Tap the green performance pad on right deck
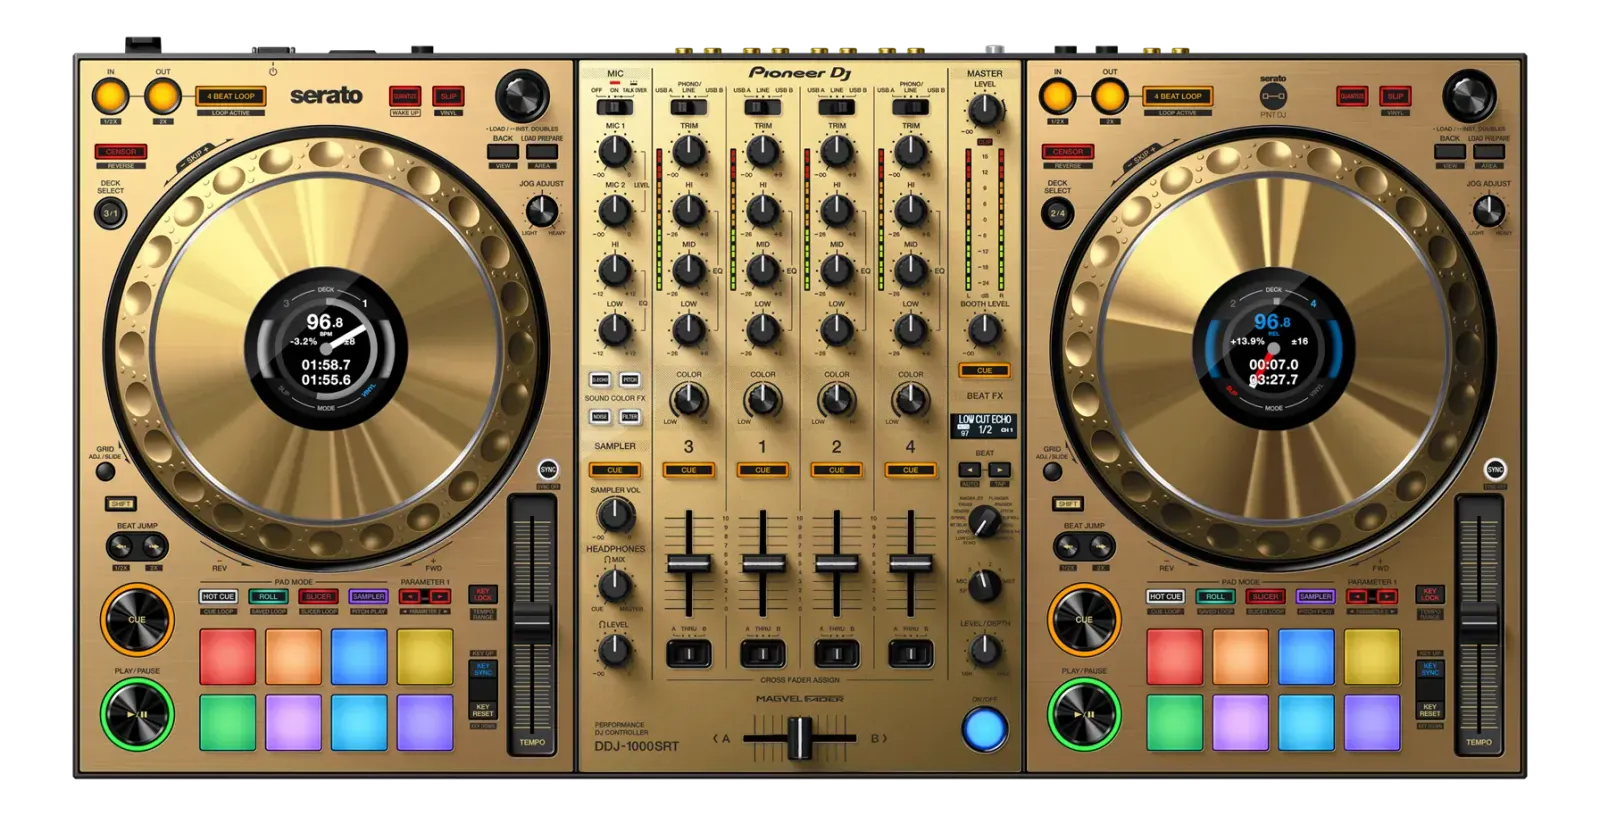The width and height of the screenshot is (1600, 832). [x=1175, y=722]
